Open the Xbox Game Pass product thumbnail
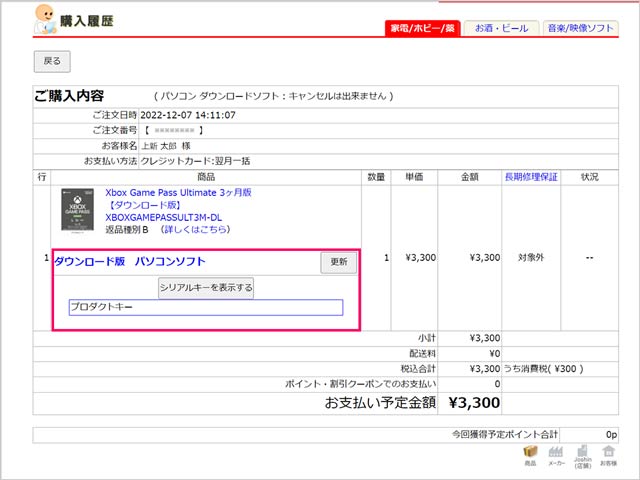 tap(78, 210)
